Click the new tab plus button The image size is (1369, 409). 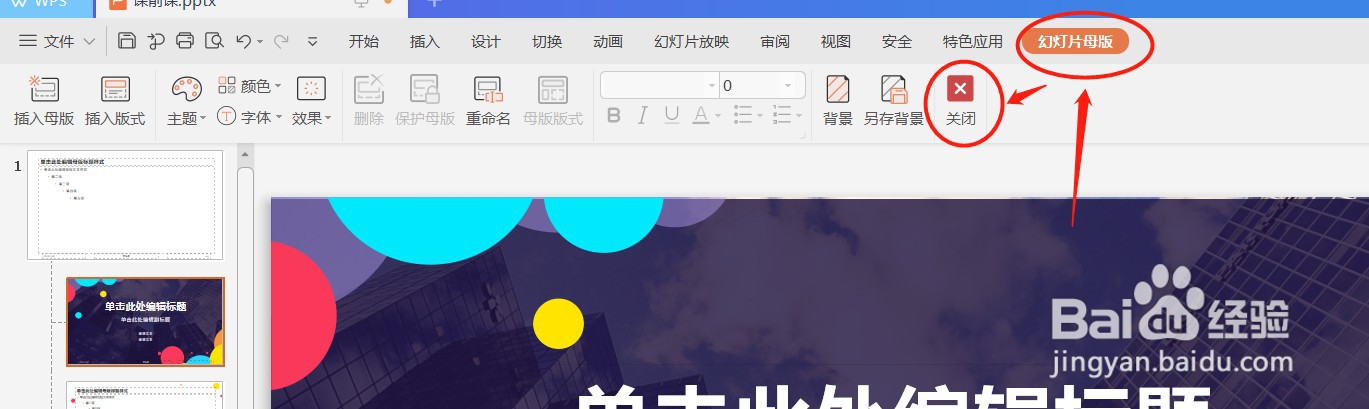pyautogui.click(x=433, y=4)
